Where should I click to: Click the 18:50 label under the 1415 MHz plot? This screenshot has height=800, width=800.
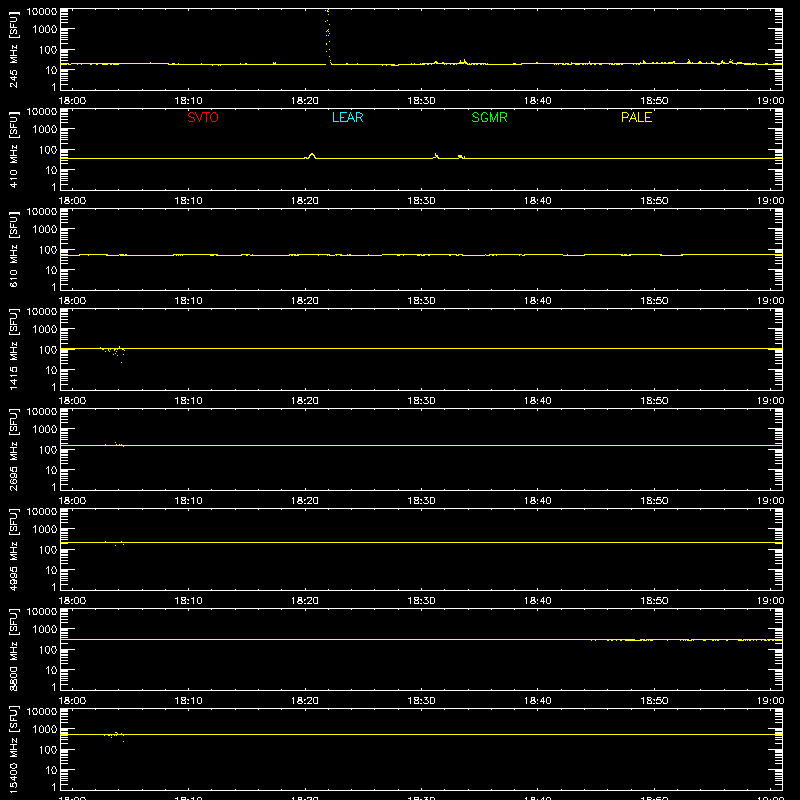coord(654,401)
